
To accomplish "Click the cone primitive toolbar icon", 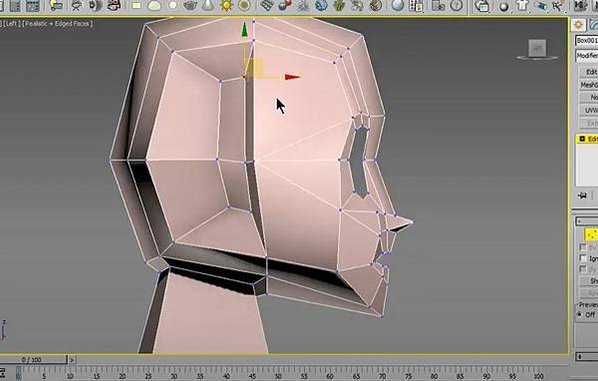I will tap(208, 5).
